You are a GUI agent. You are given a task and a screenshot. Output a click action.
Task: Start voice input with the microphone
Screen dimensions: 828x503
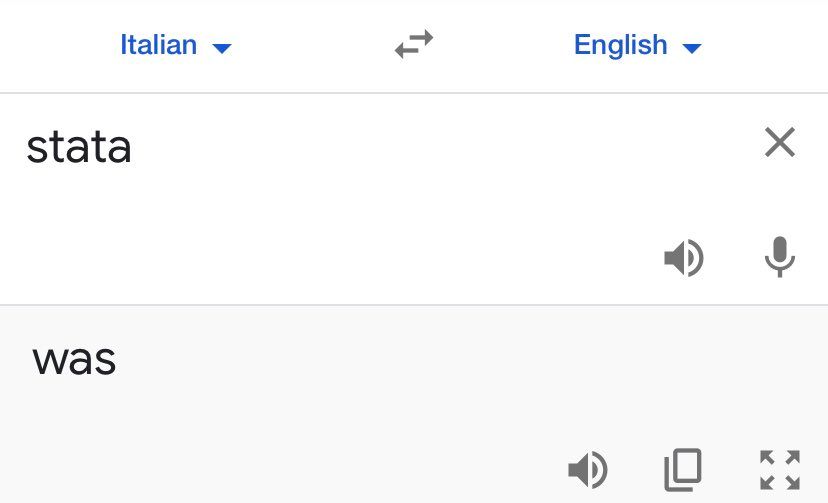coord(779,258)
